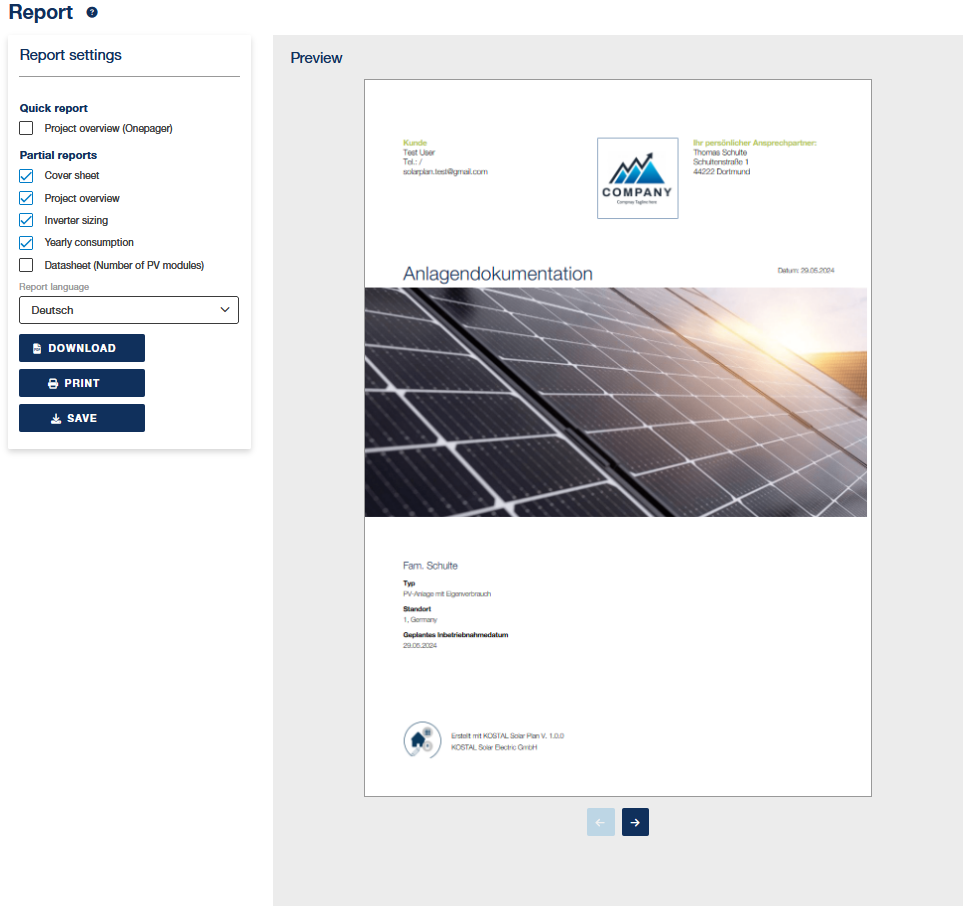This screenshot has width=972, height=910.
Task: Uncheck the Cover sheet checkbox
Action: [x=26, y=176]
